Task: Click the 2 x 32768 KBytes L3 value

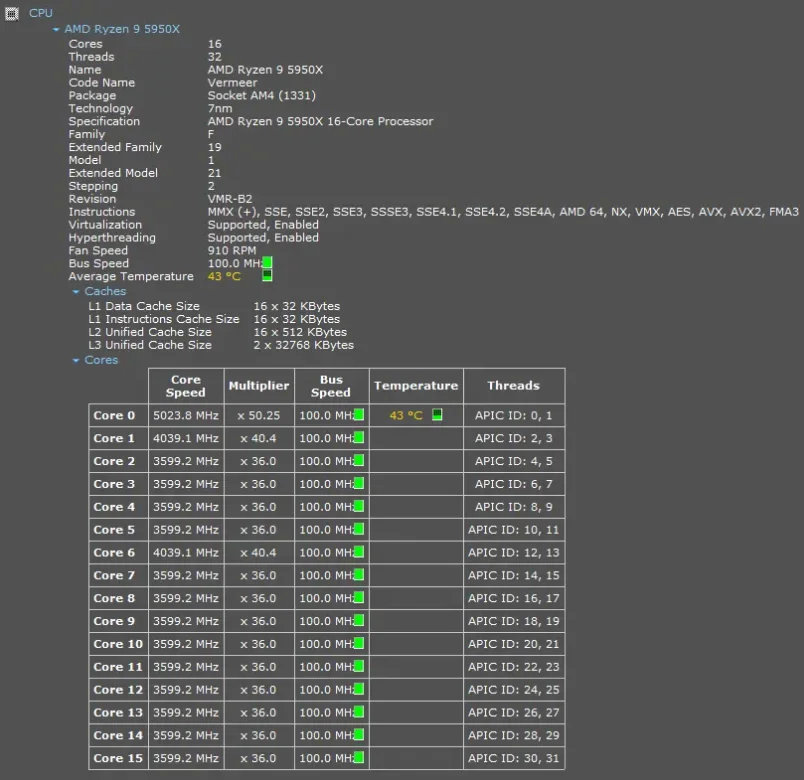Action: (304, 345)
